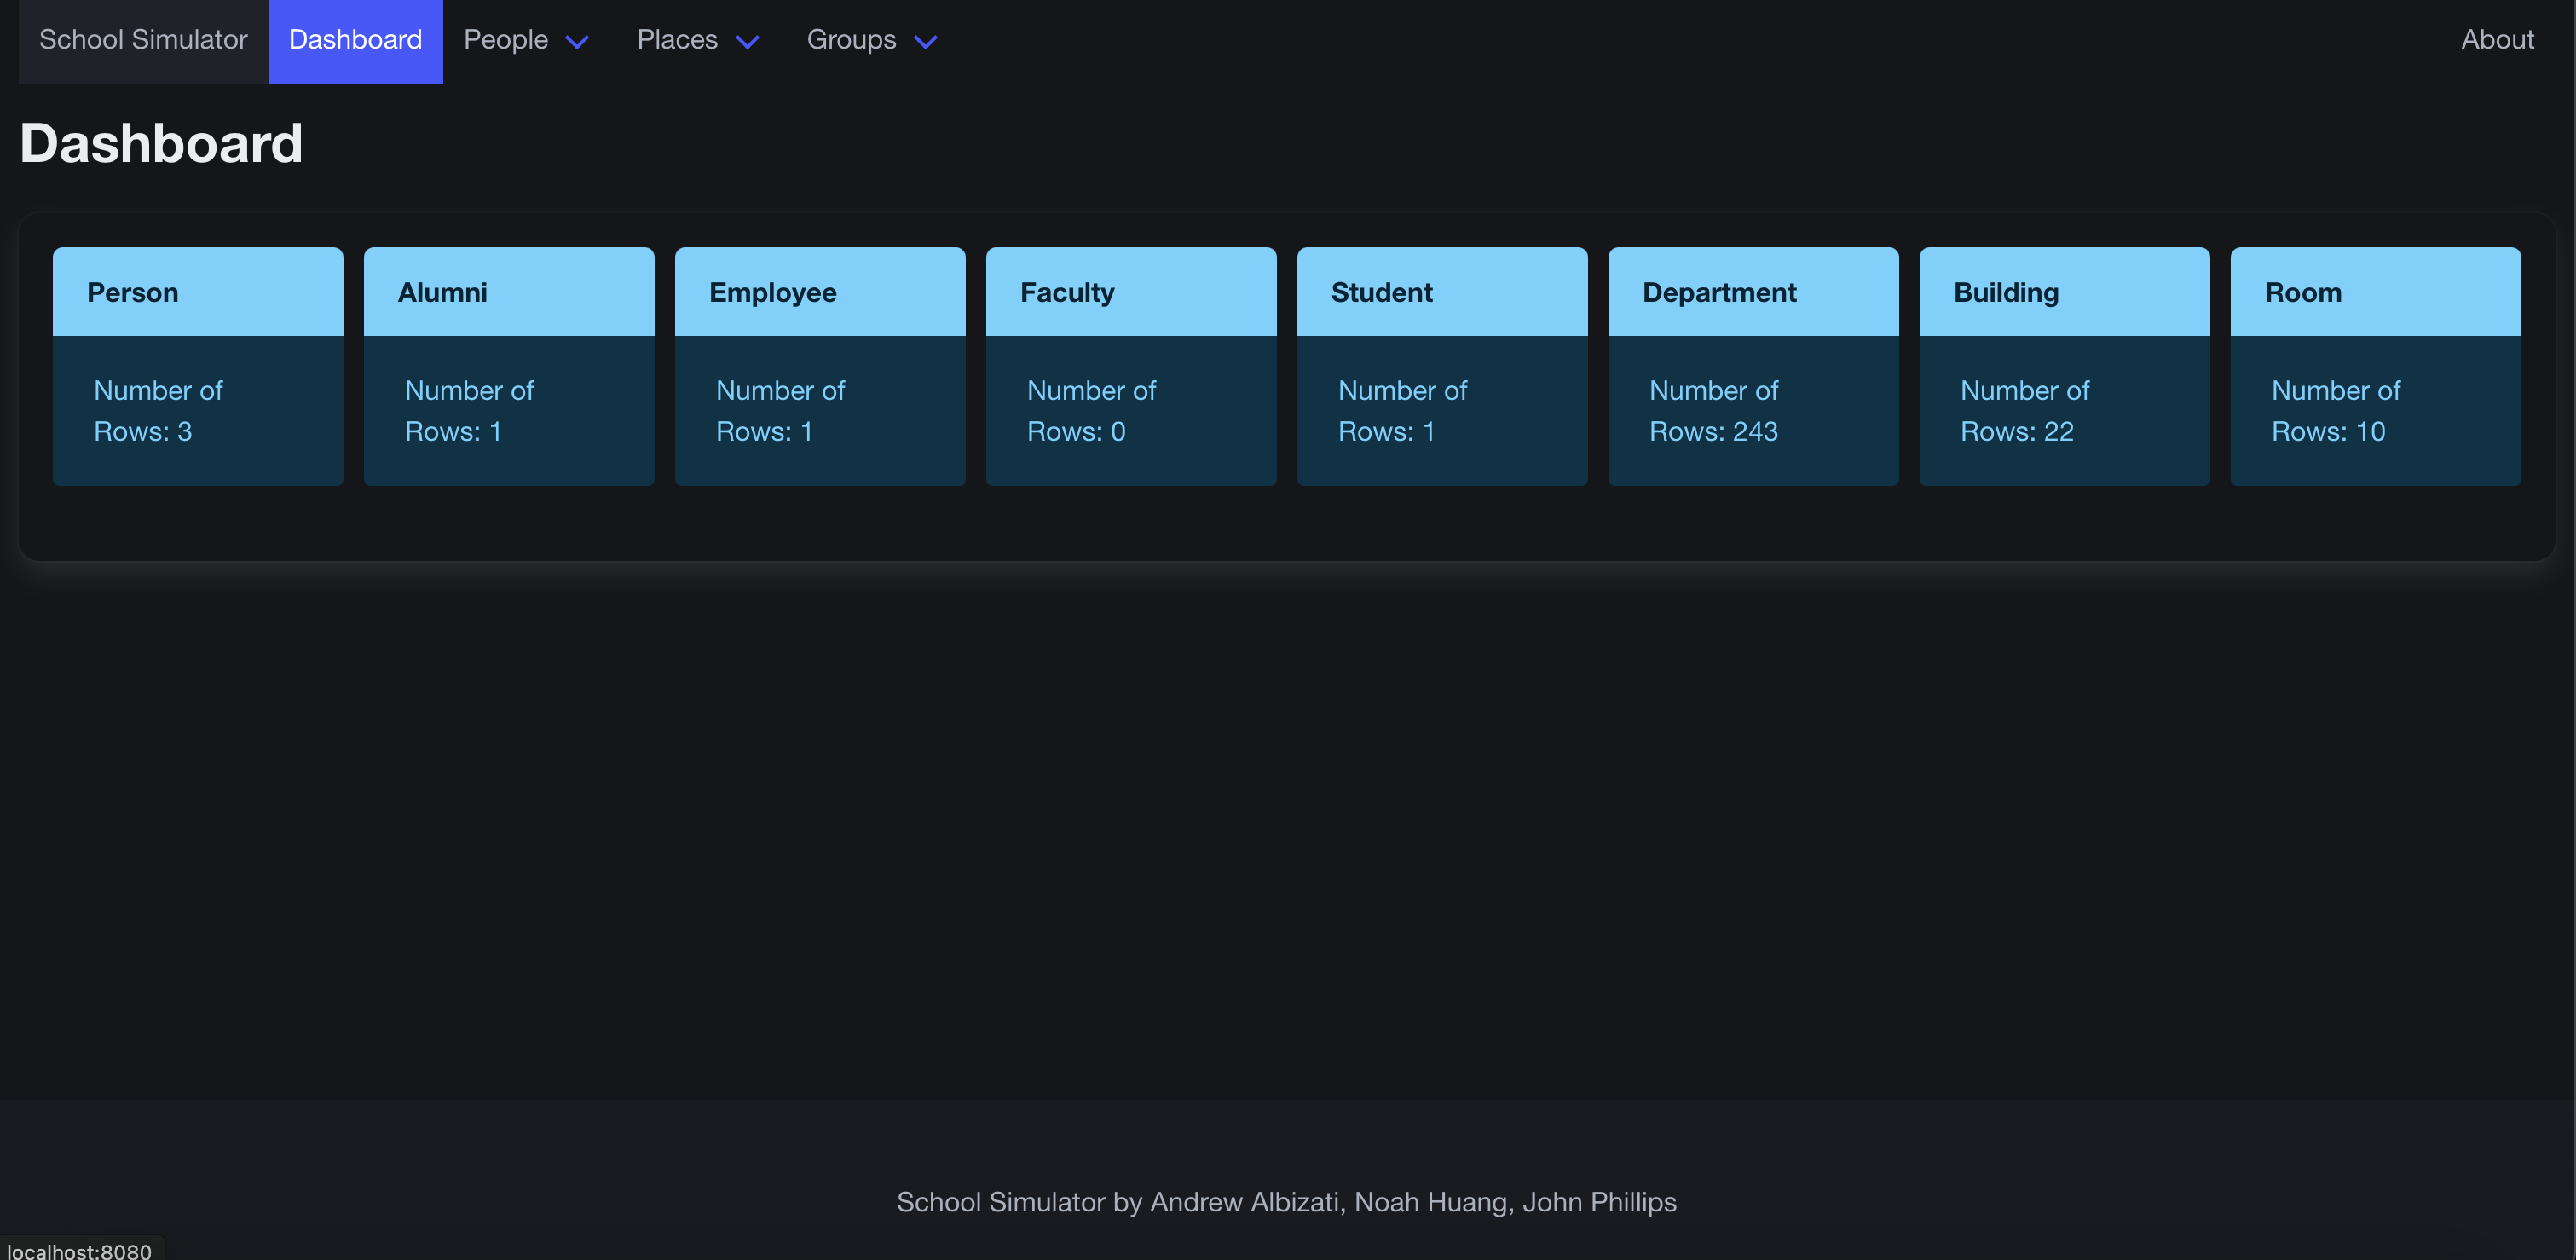Click Building row count 22 text

(x=2016, y=431)
